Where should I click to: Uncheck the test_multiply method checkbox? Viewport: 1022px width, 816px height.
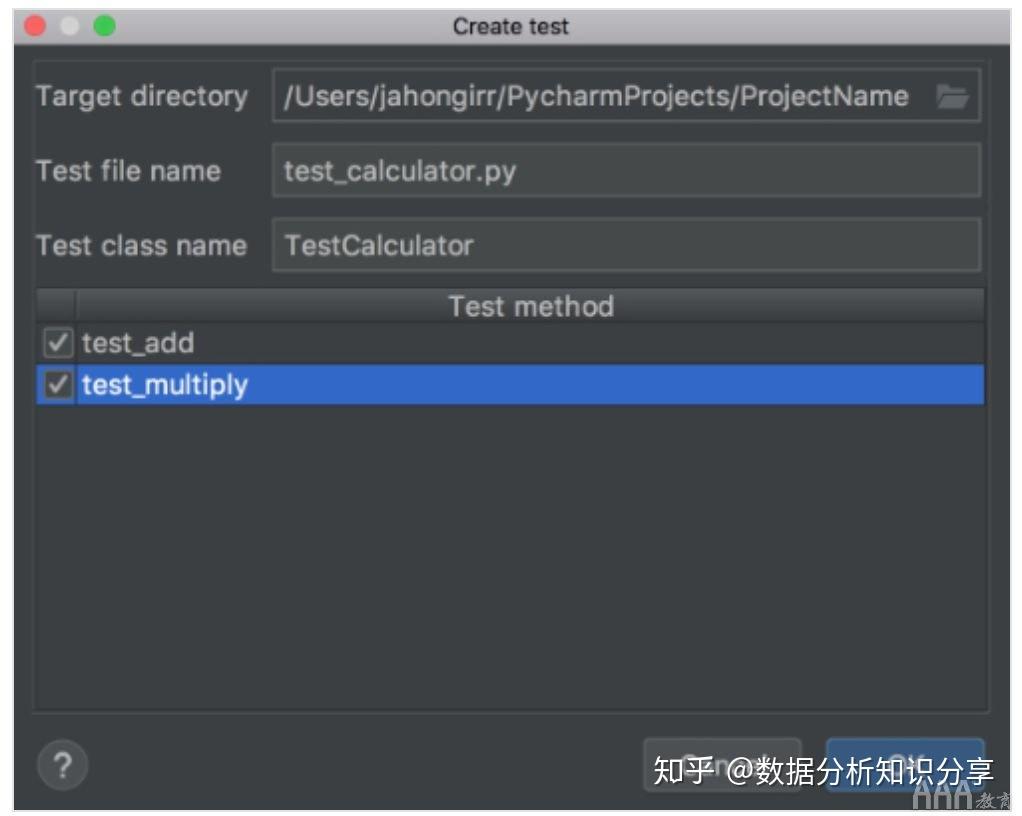click(x=56, y=384)
